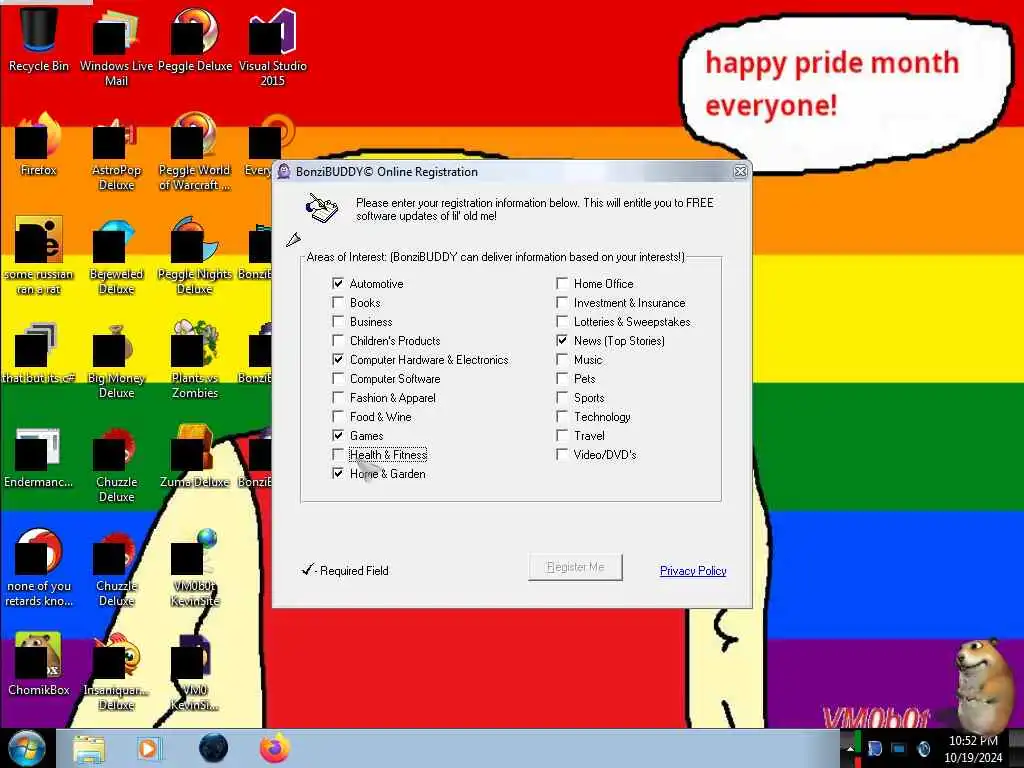Close the BonziBUDDY Online Registration dialog
1024x768 pixels.
740,171
